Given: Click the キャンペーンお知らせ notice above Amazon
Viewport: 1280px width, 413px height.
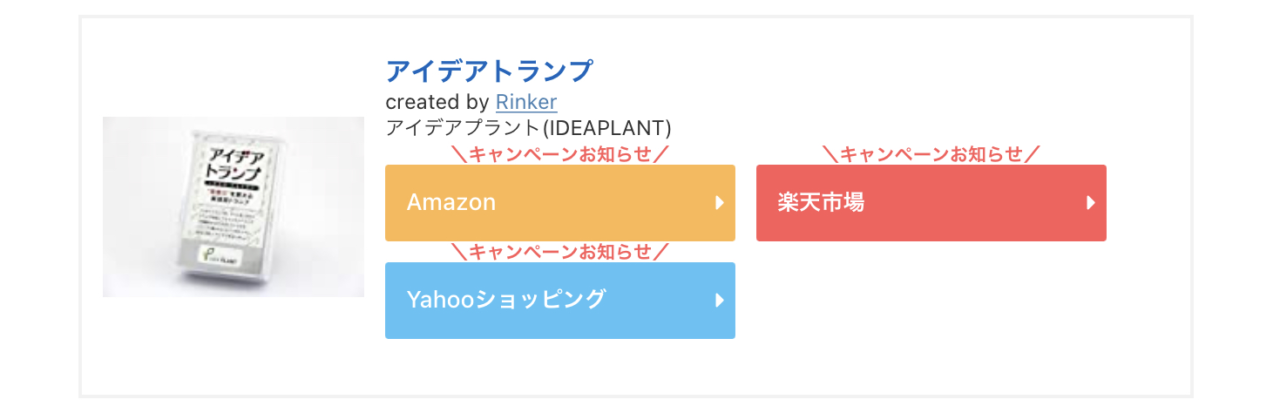Looking at the screenshot, I should 560,154.
